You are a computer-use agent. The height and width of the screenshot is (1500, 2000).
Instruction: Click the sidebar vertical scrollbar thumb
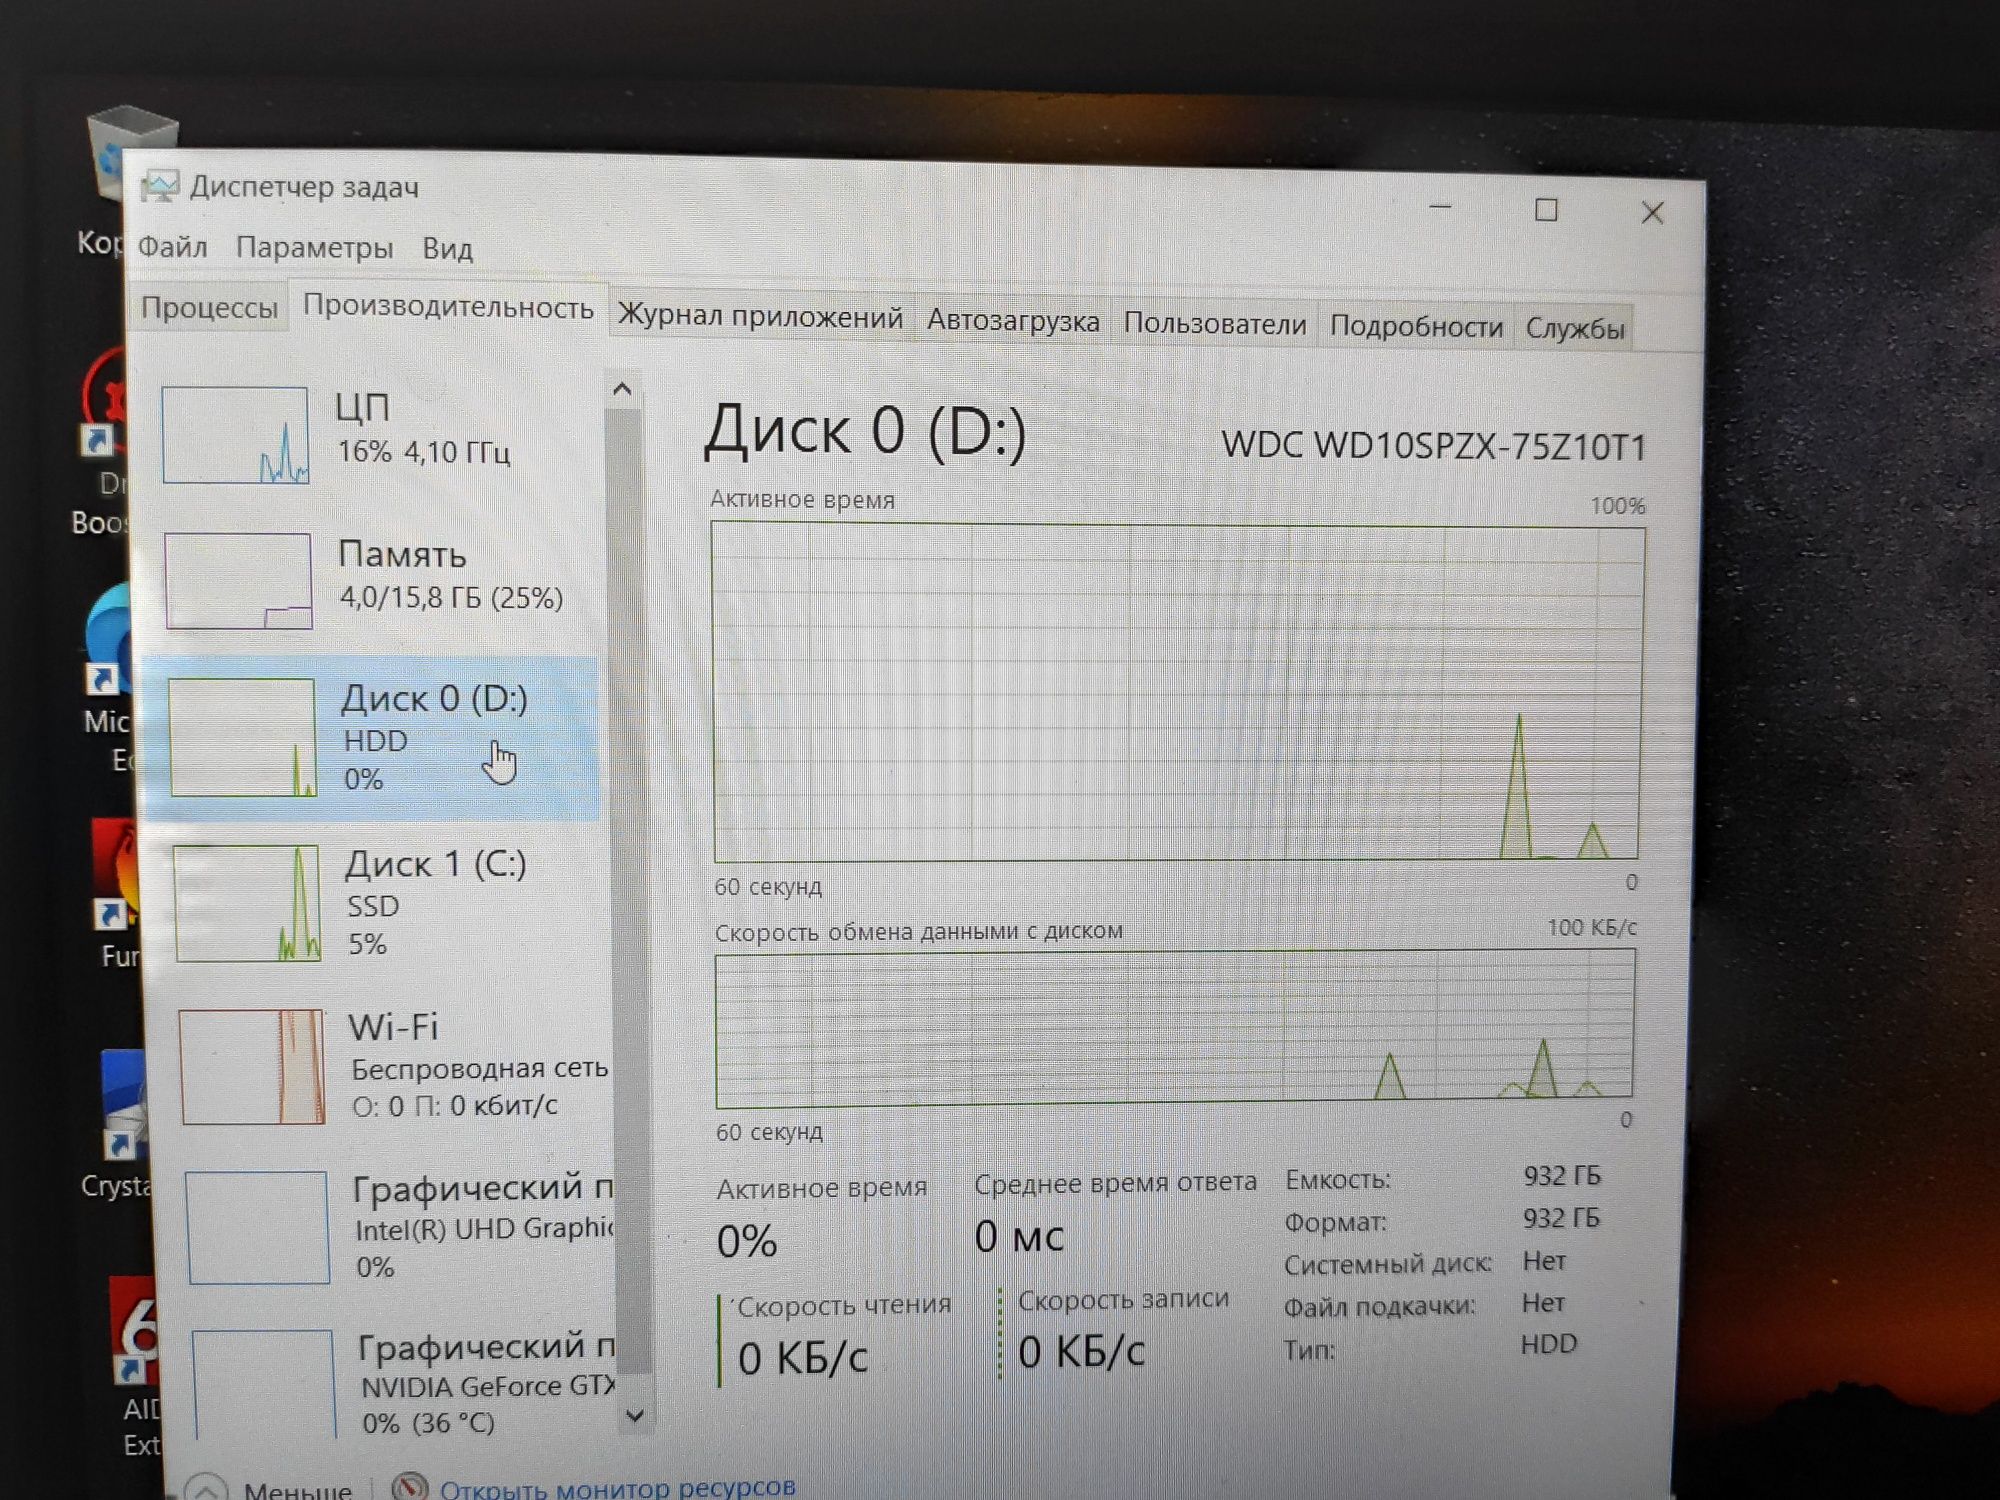tap(630, 890)
